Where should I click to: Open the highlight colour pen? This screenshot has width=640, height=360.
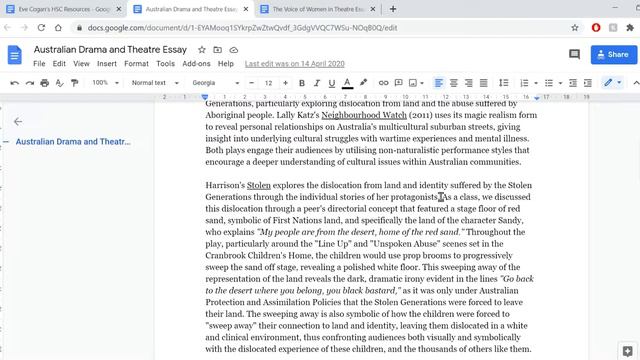[363, 83]
